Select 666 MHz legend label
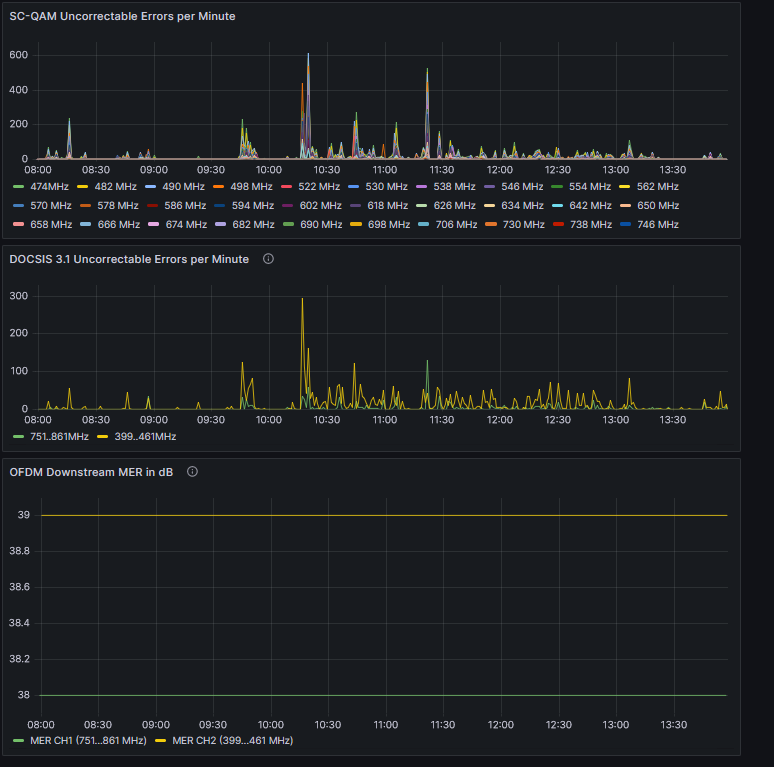Image resolution: width=774 pixels, height=767 pixels. point(118,225)
